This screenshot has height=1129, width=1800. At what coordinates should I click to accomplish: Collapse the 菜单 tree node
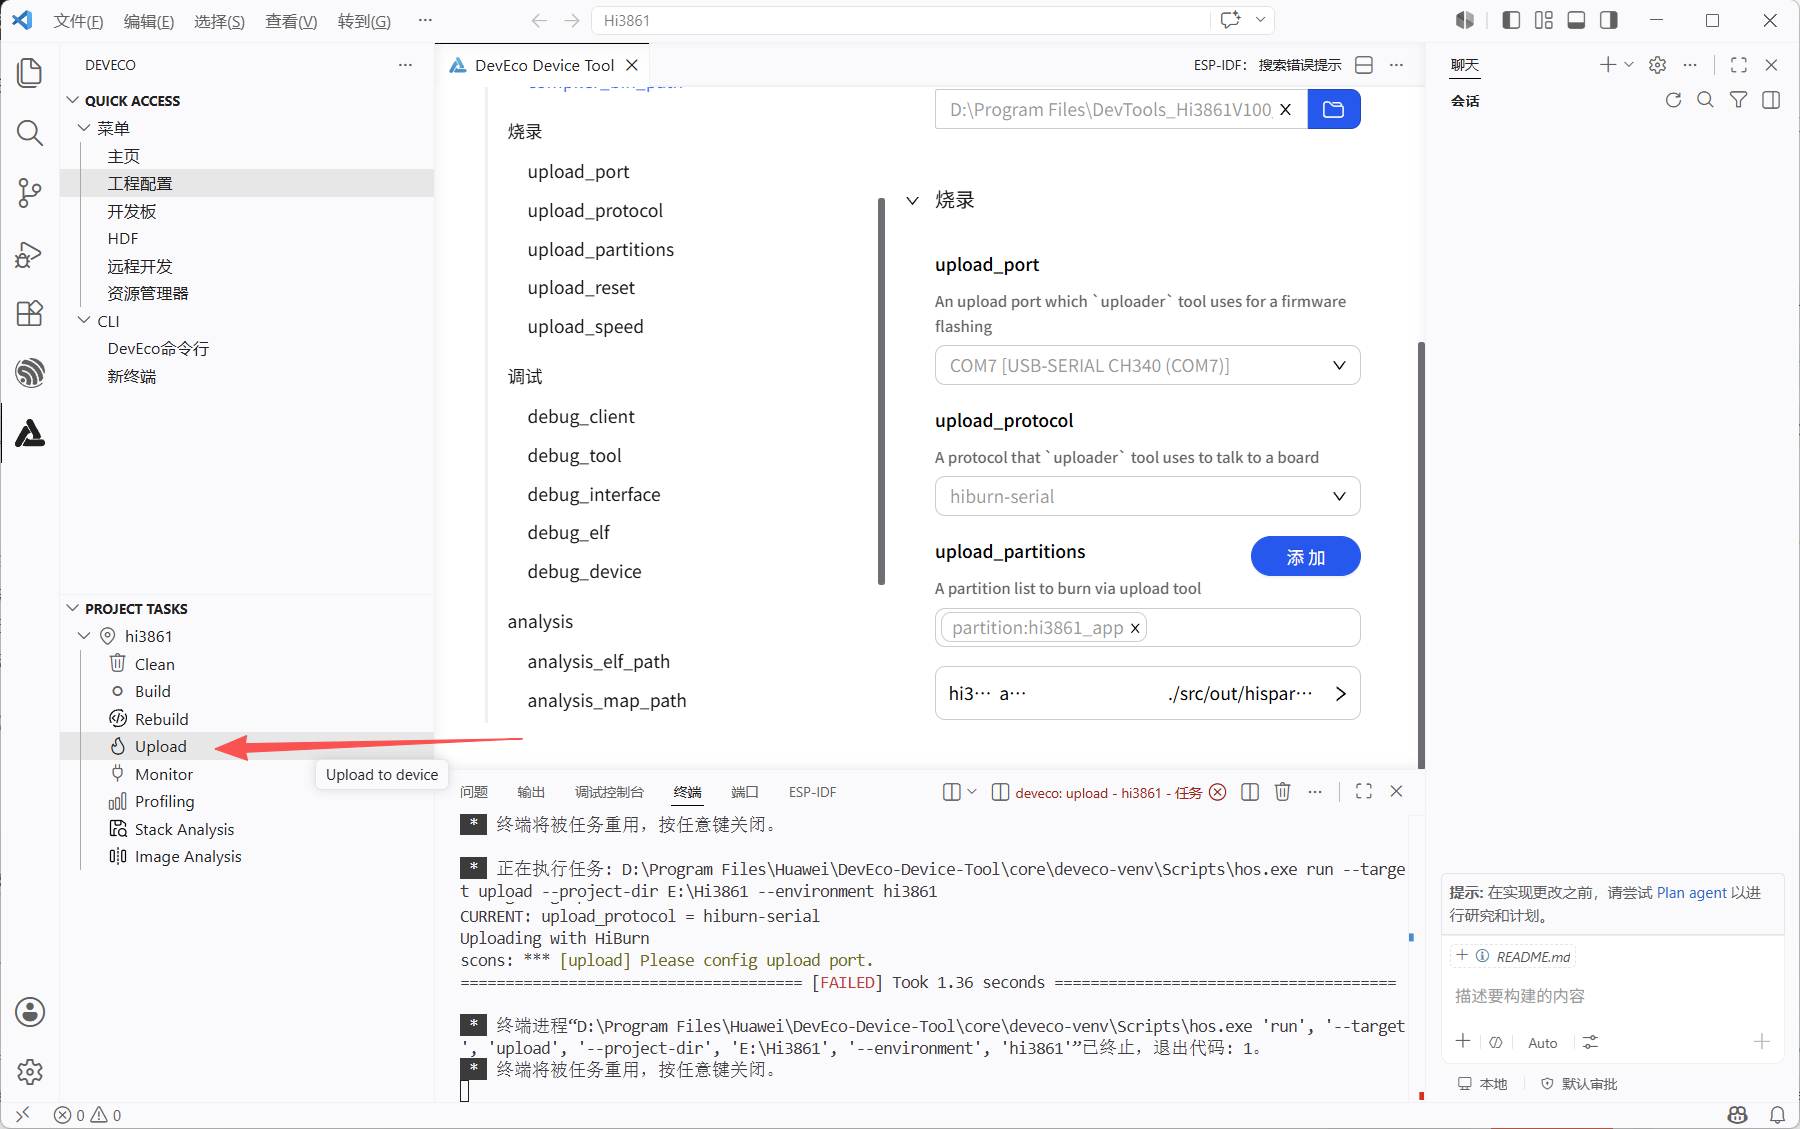(84, 128)
